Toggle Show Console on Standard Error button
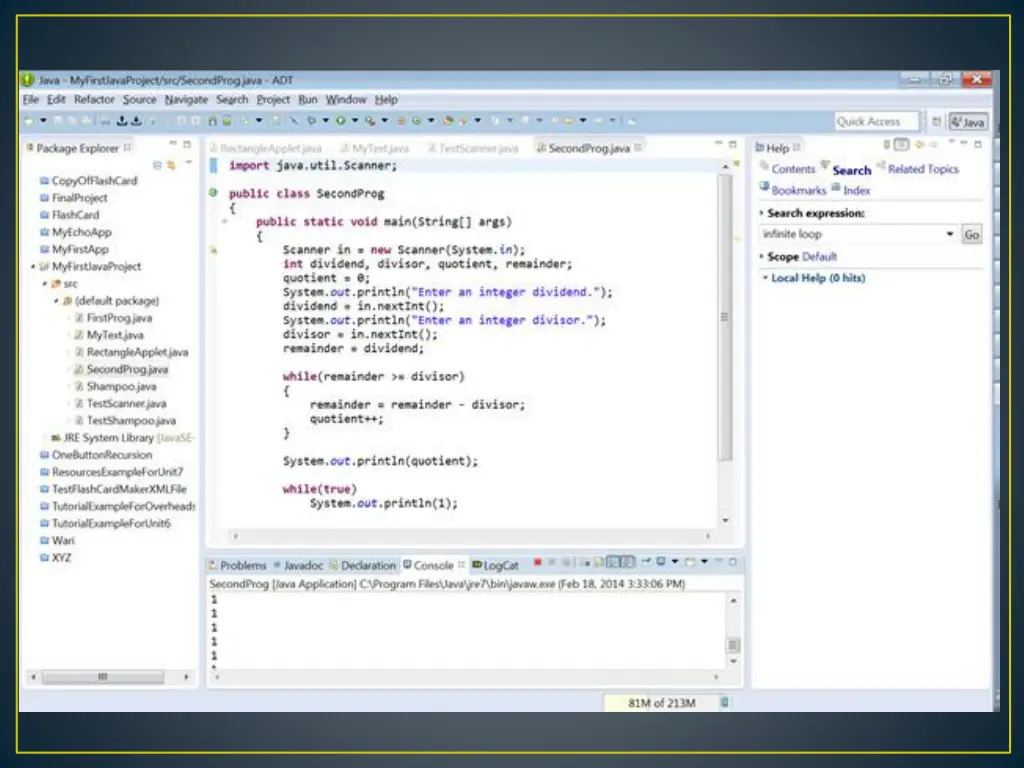This screenshot has width=1024, height=768. point(629,562)
